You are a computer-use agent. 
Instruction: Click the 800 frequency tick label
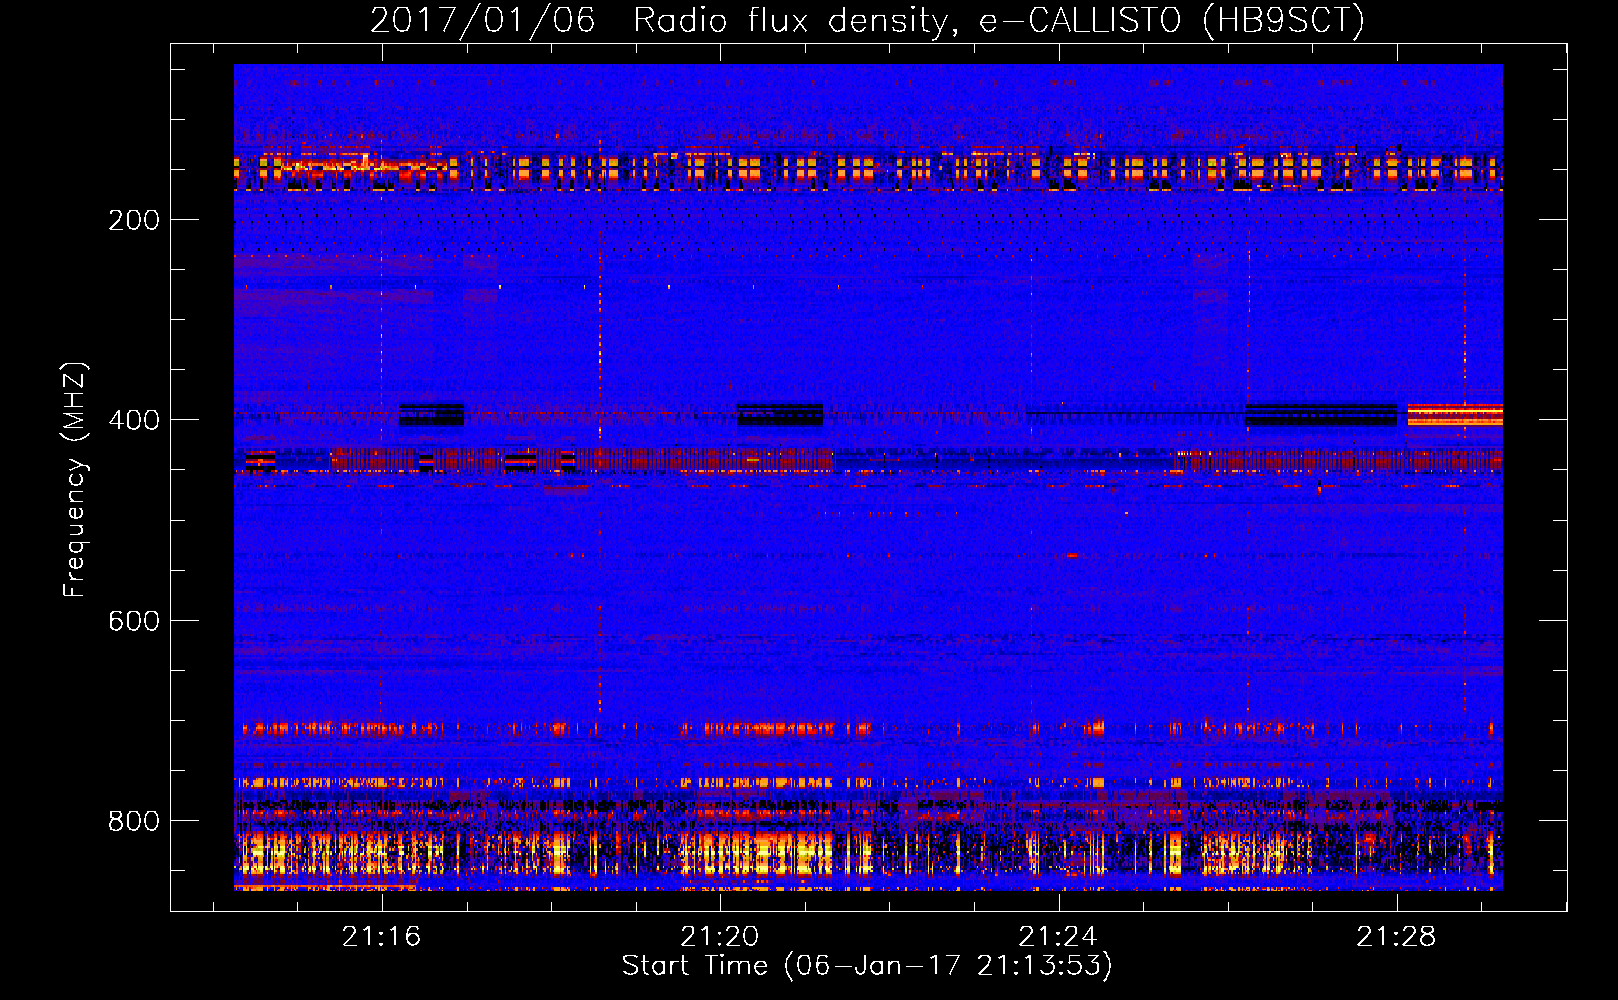click(x=134, y=821)
